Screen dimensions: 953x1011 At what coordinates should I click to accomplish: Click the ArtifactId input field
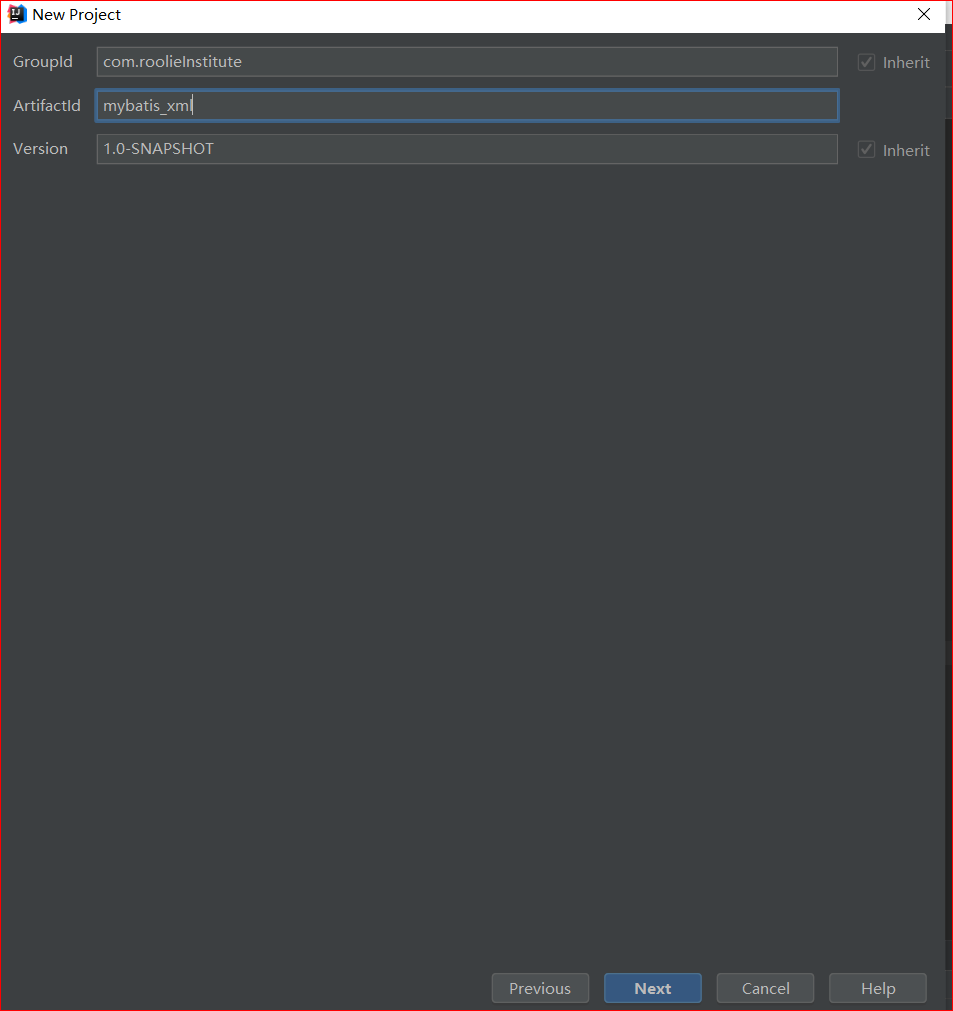click(467, 106)
